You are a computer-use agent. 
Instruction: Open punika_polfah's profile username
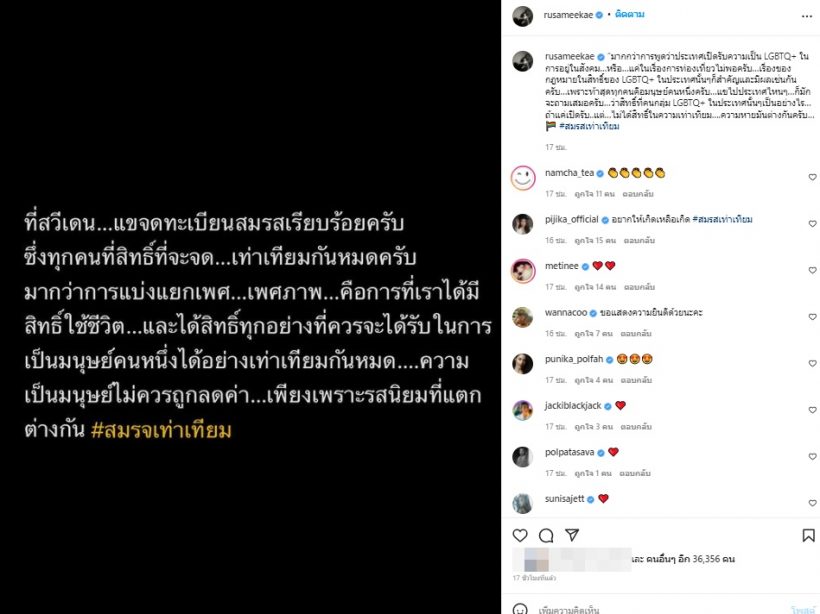(574, 359)
